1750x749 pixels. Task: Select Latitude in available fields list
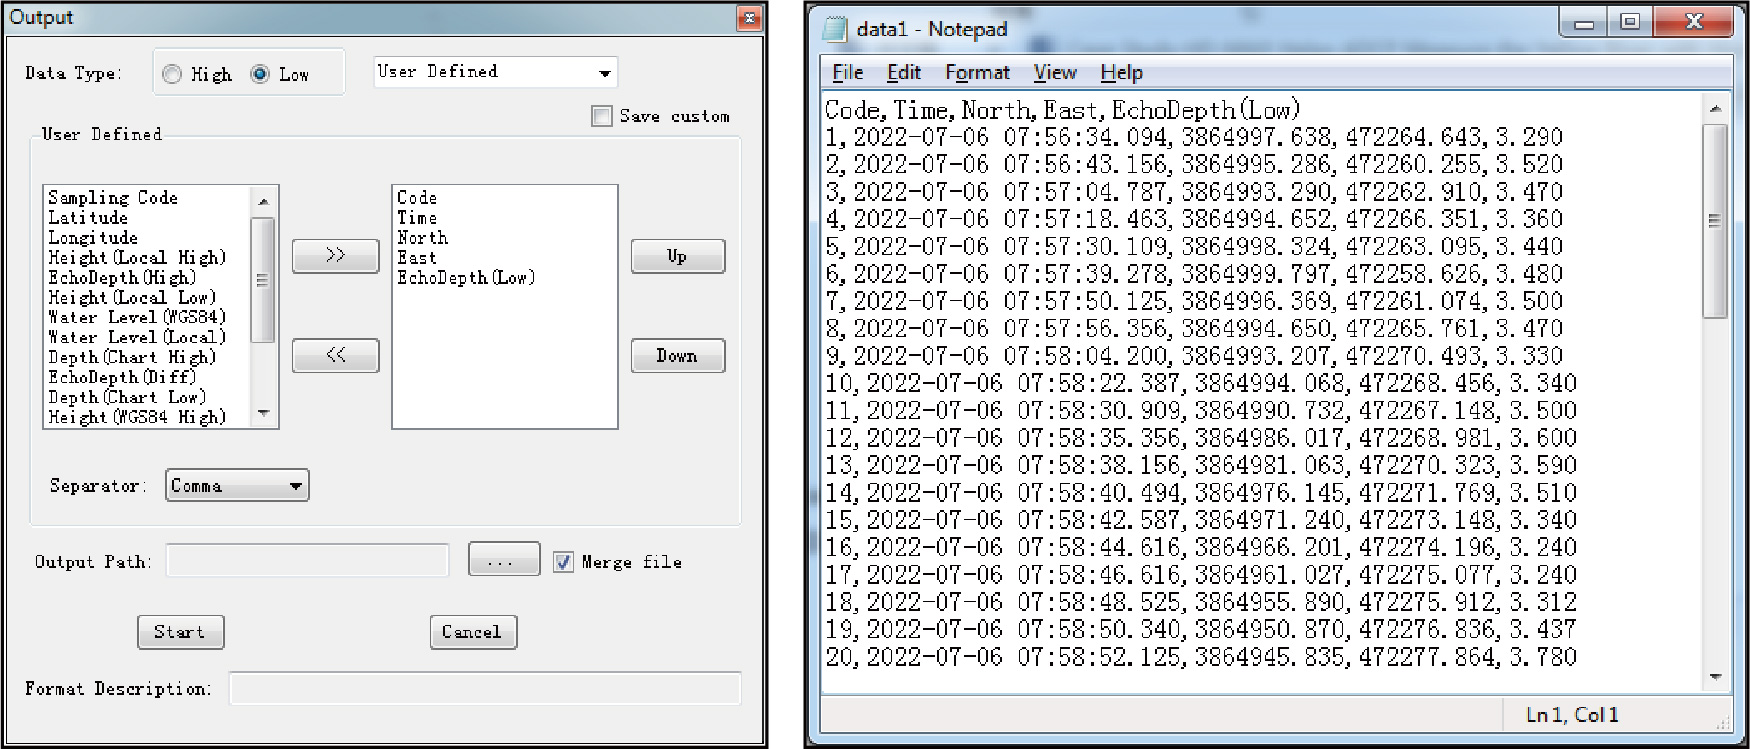coord(88,218)
